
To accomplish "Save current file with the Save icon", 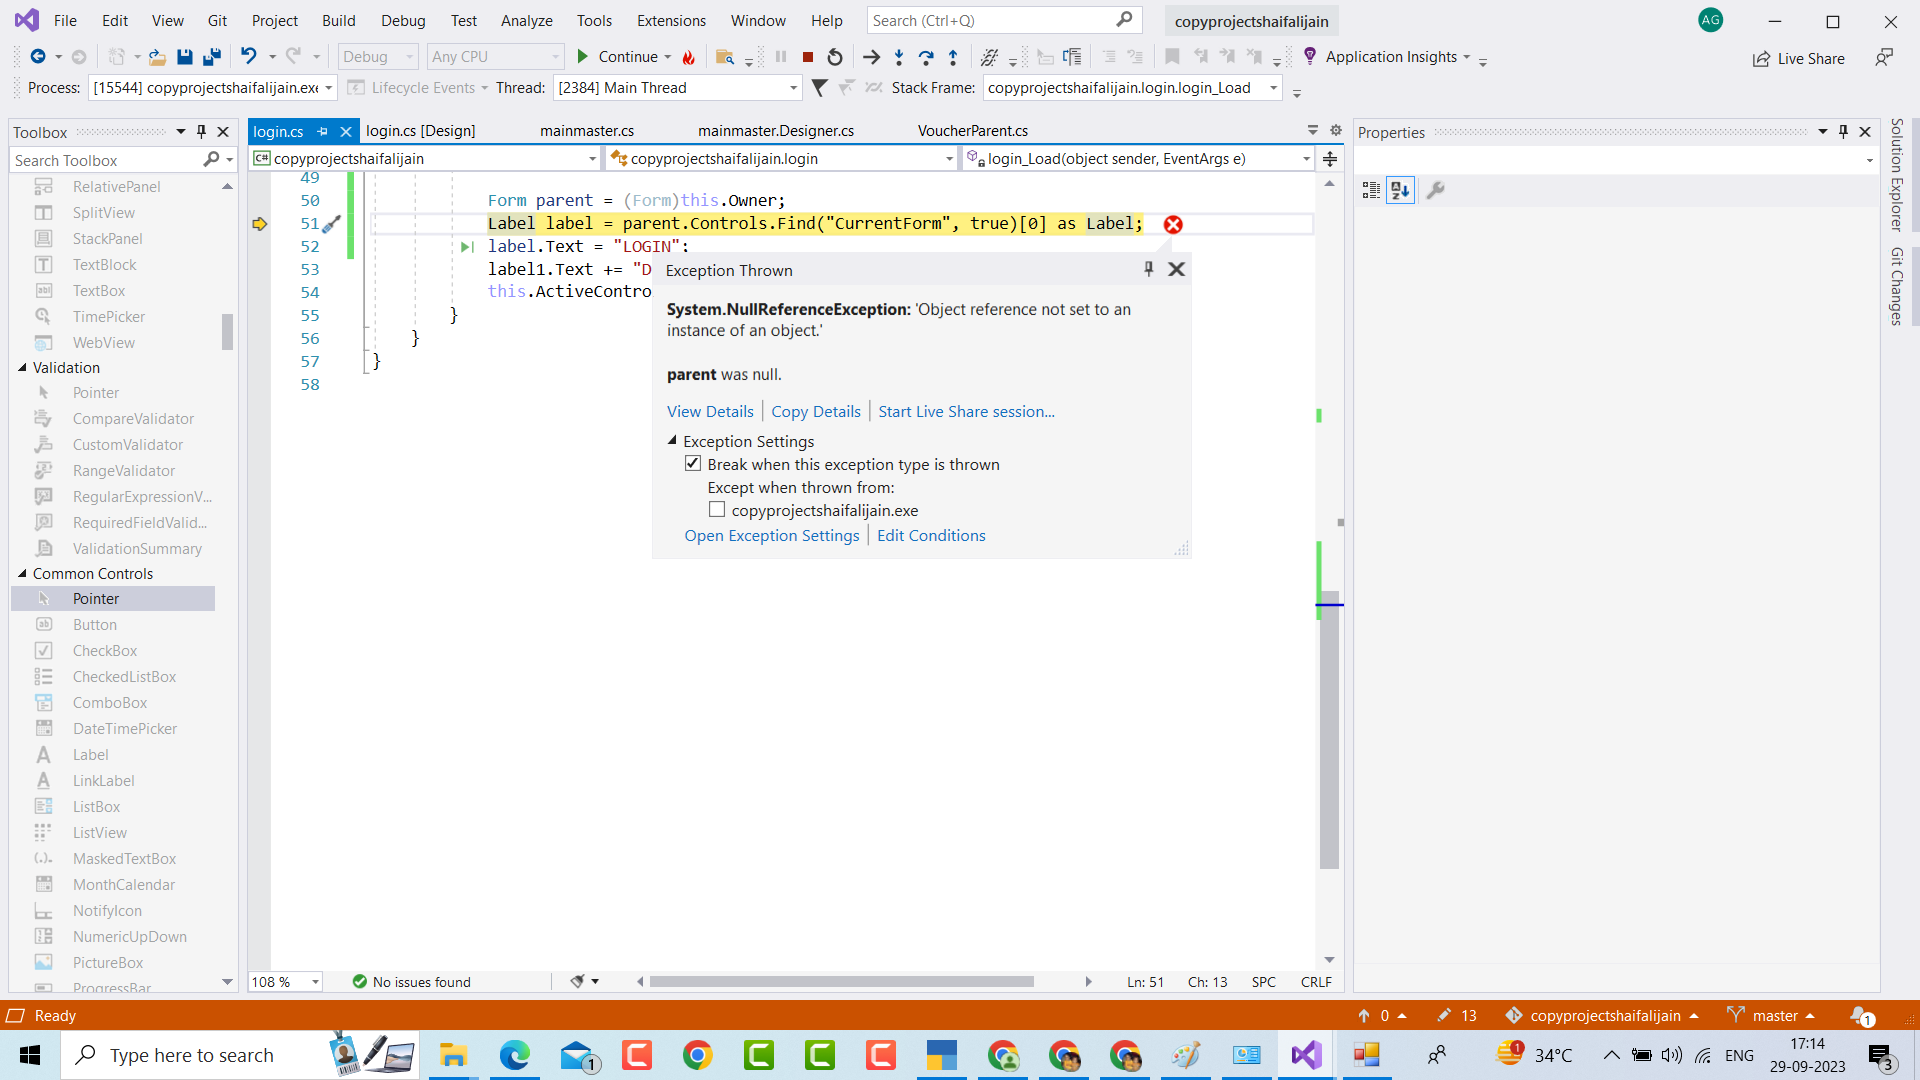I will coord(184,57).
